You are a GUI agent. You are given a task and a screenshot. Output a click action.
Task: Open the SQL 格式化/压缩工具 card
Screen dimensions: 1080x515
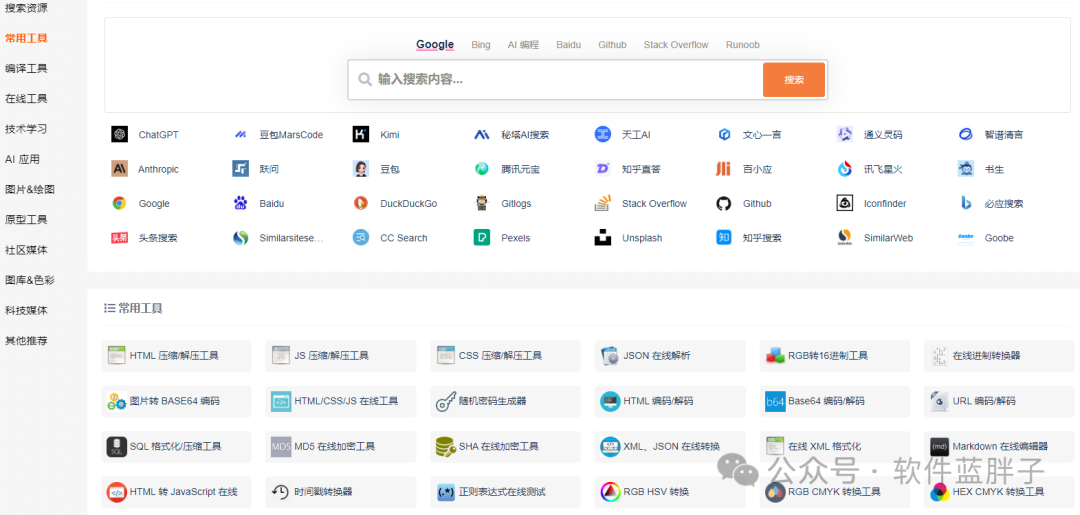coord(176,447)
